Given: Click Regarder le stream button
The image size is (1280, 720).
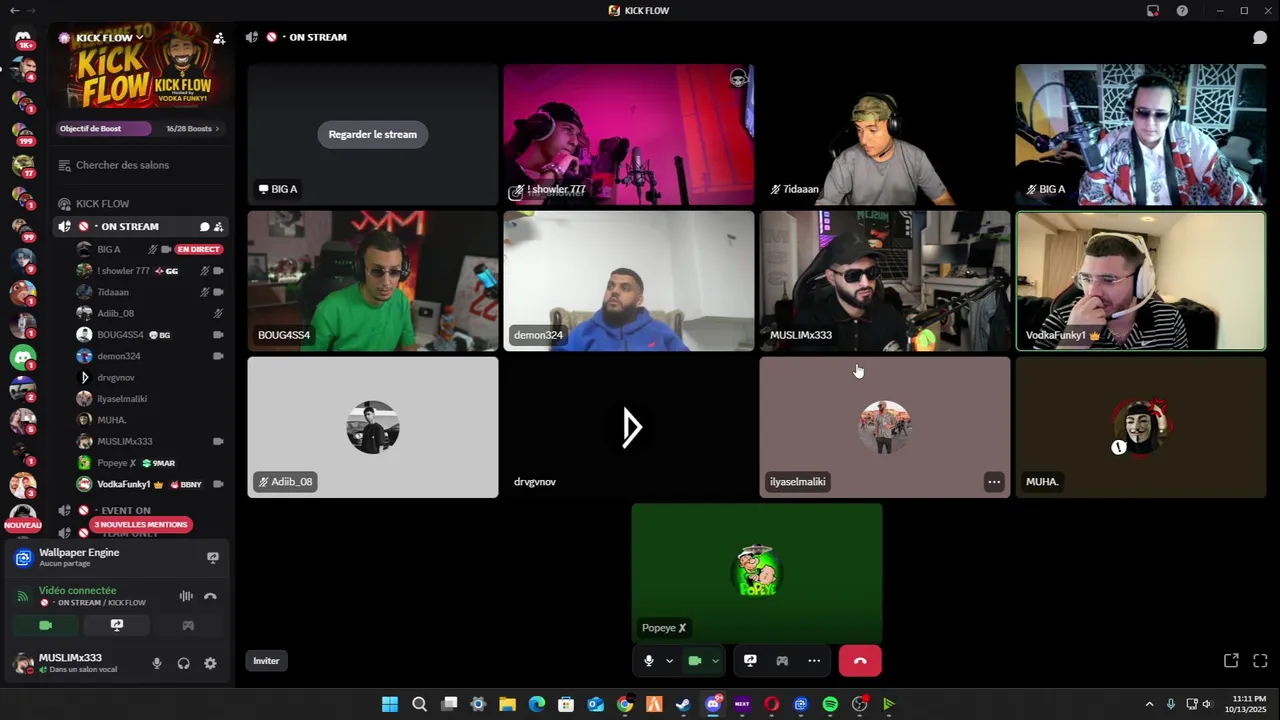Looking at the screenshot, I should click(x=373, y=134).
